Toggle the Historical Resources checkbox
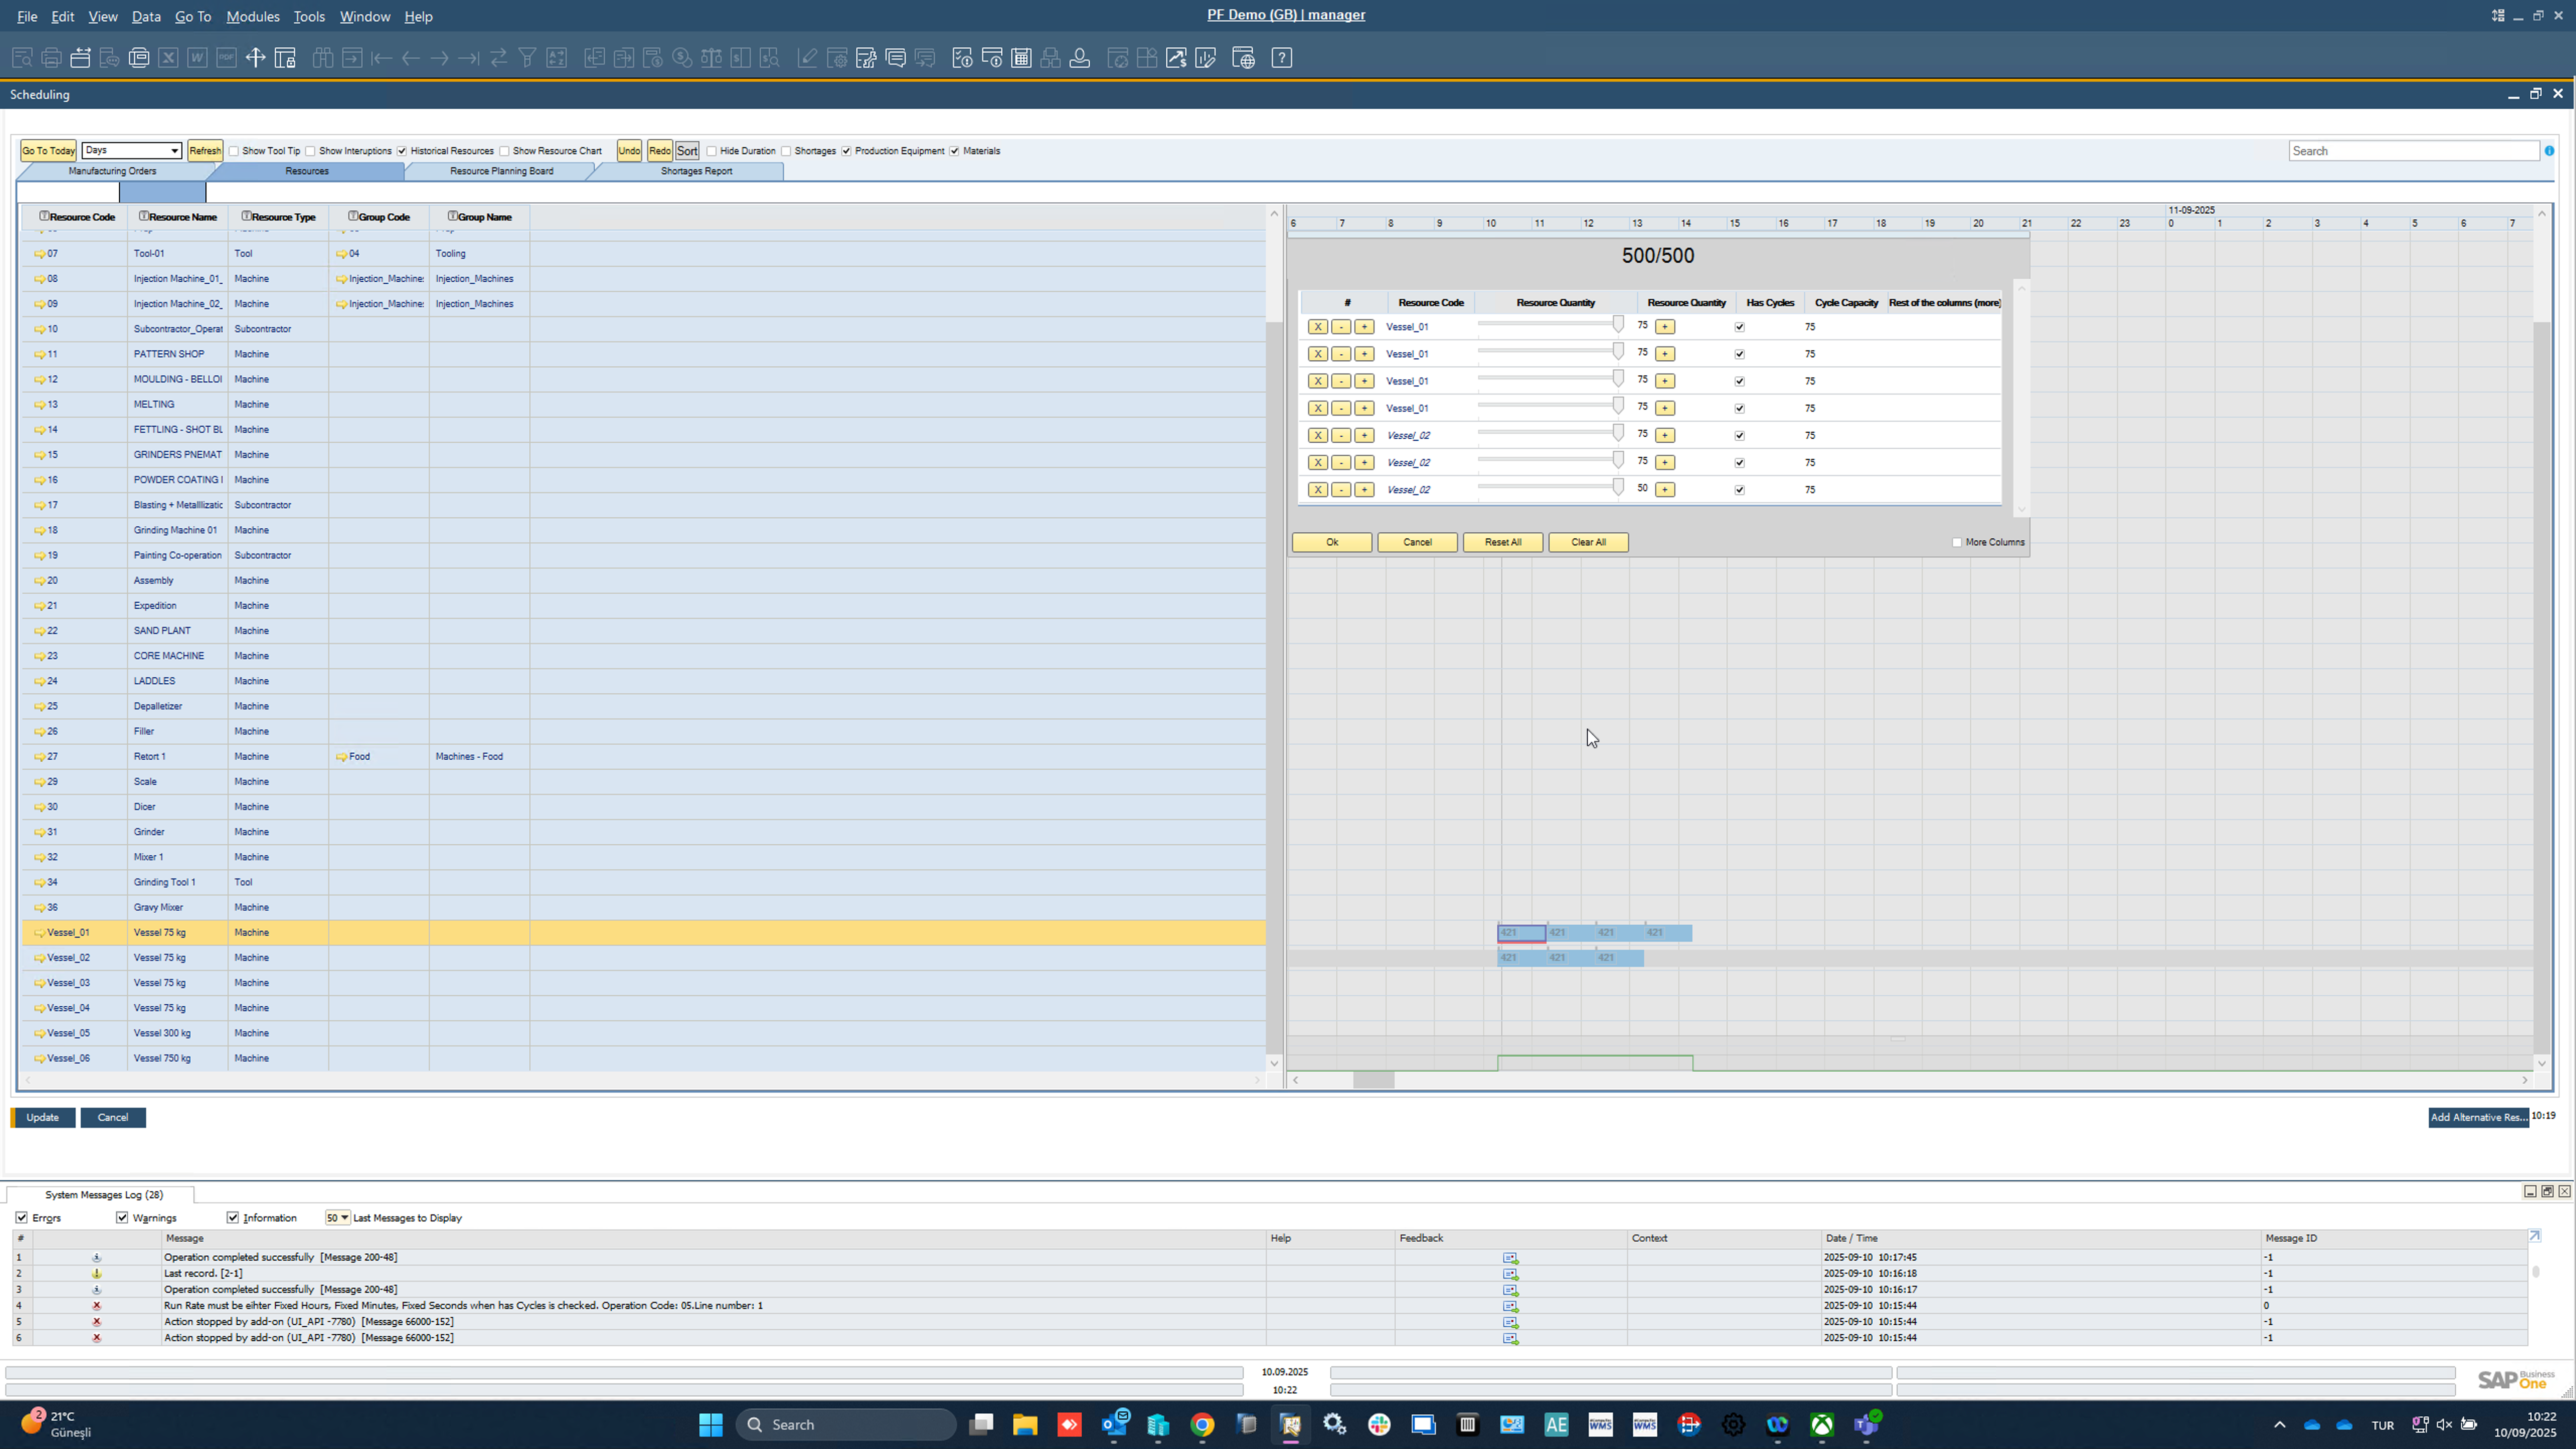This screenshot has height=1449, width=2576. [402, 152]
